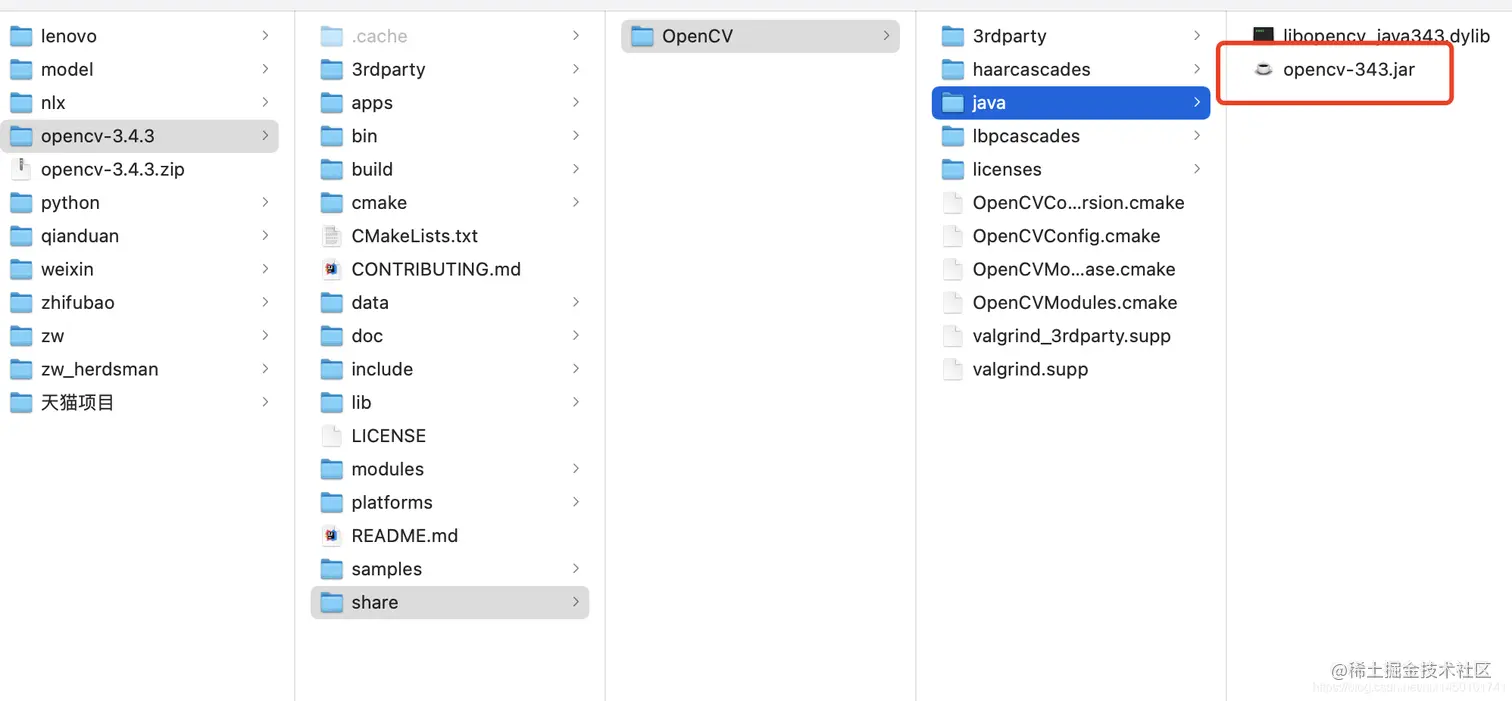Expand the 3rdparty chevron in second column

(576, 69)
